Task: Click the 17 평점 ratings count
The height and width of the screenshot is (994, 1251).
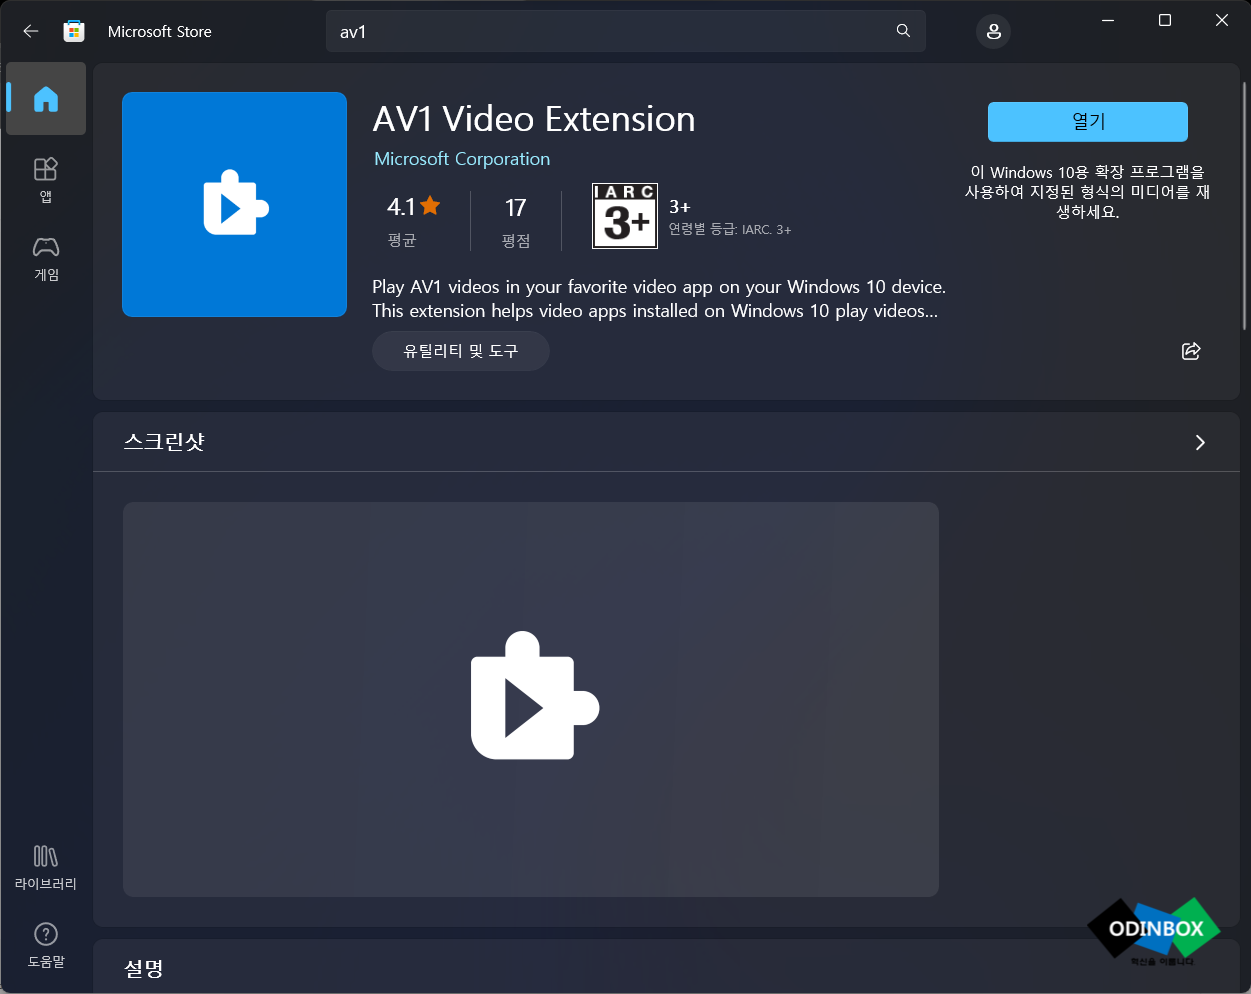Action: (516, 221)
